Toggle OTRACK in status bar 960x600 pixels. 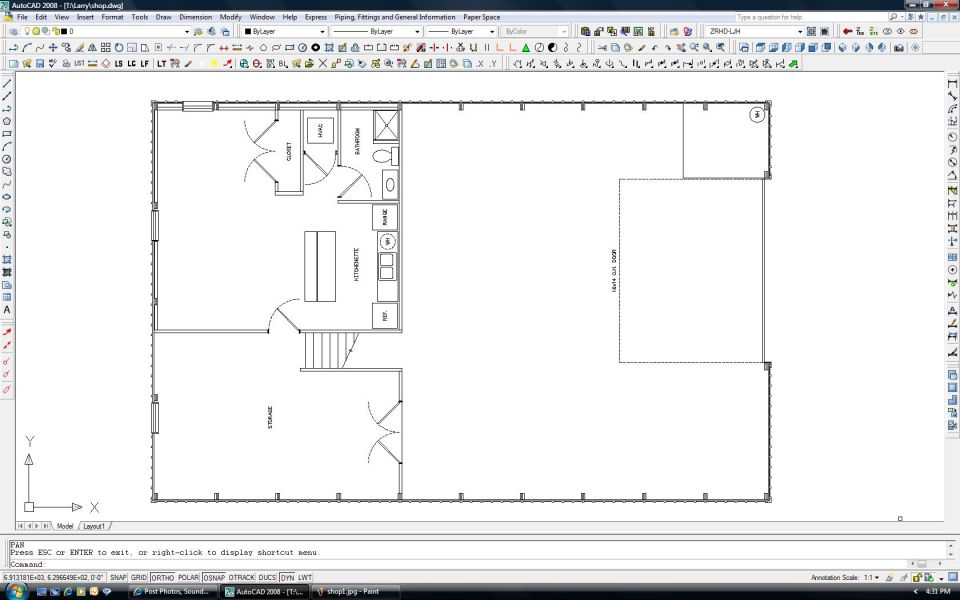click(241, 577)
